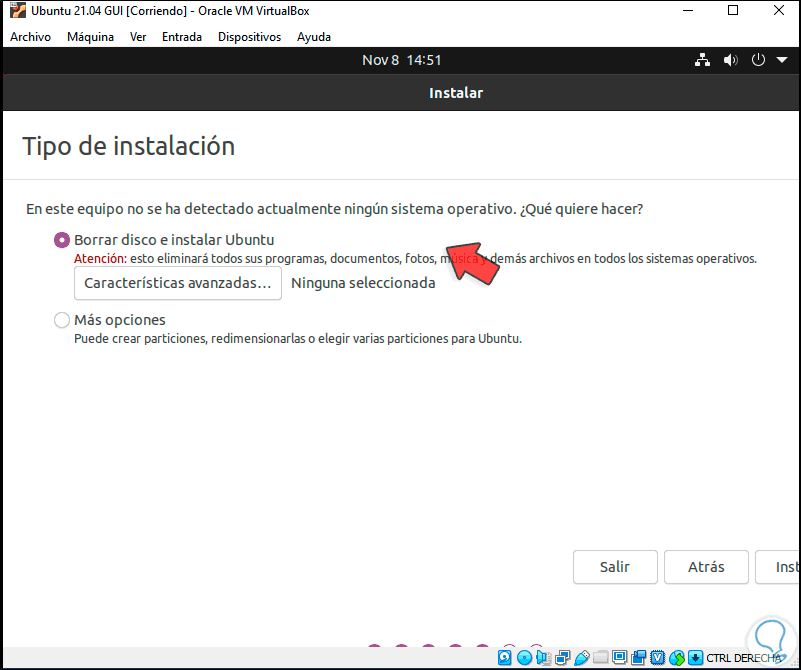Select the Más opciones radio button
The width and height of the screenshot is (802, 670).
(62, 320)
